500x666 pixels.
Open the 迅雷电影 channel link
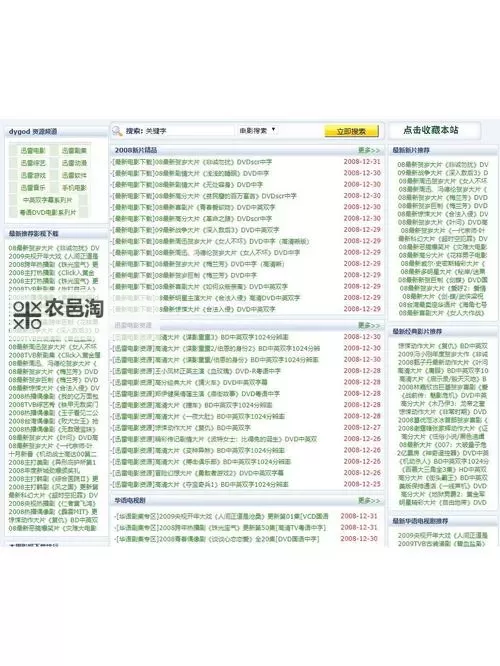pos(33,151)
